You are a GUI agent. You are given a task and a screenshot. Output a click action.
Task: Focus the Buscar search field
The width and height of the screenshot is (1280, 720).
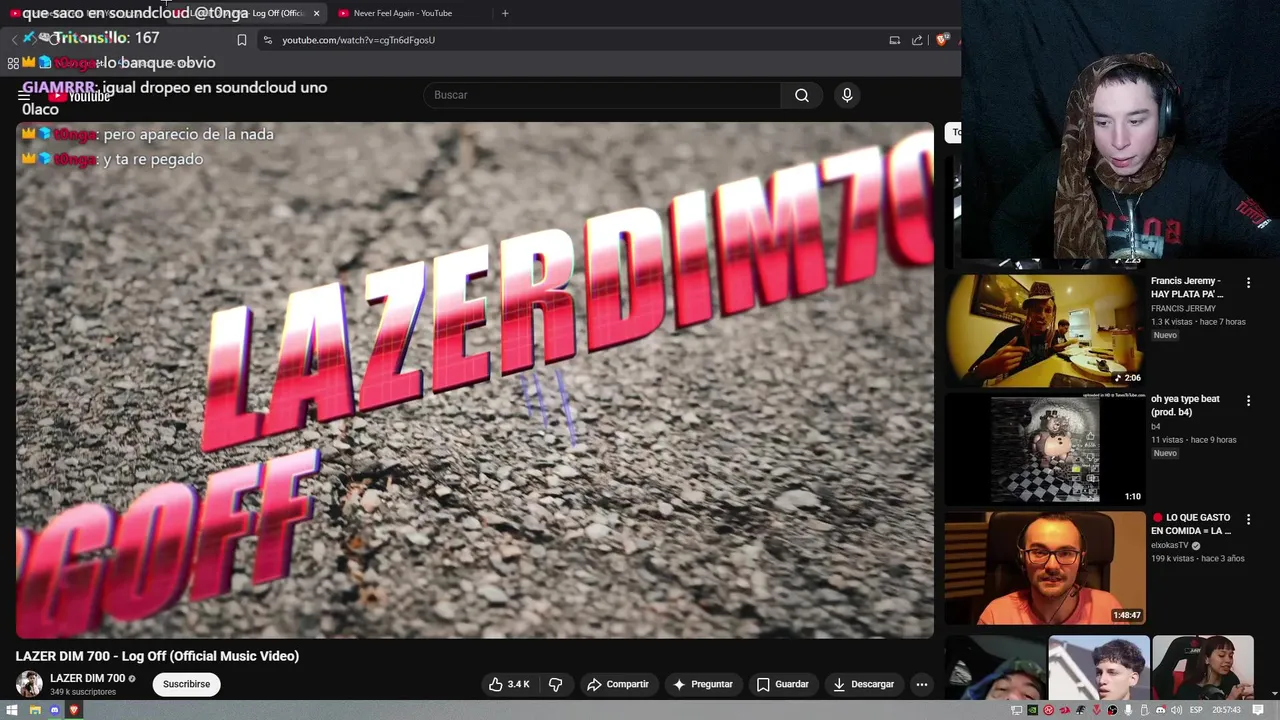[603, 95]
